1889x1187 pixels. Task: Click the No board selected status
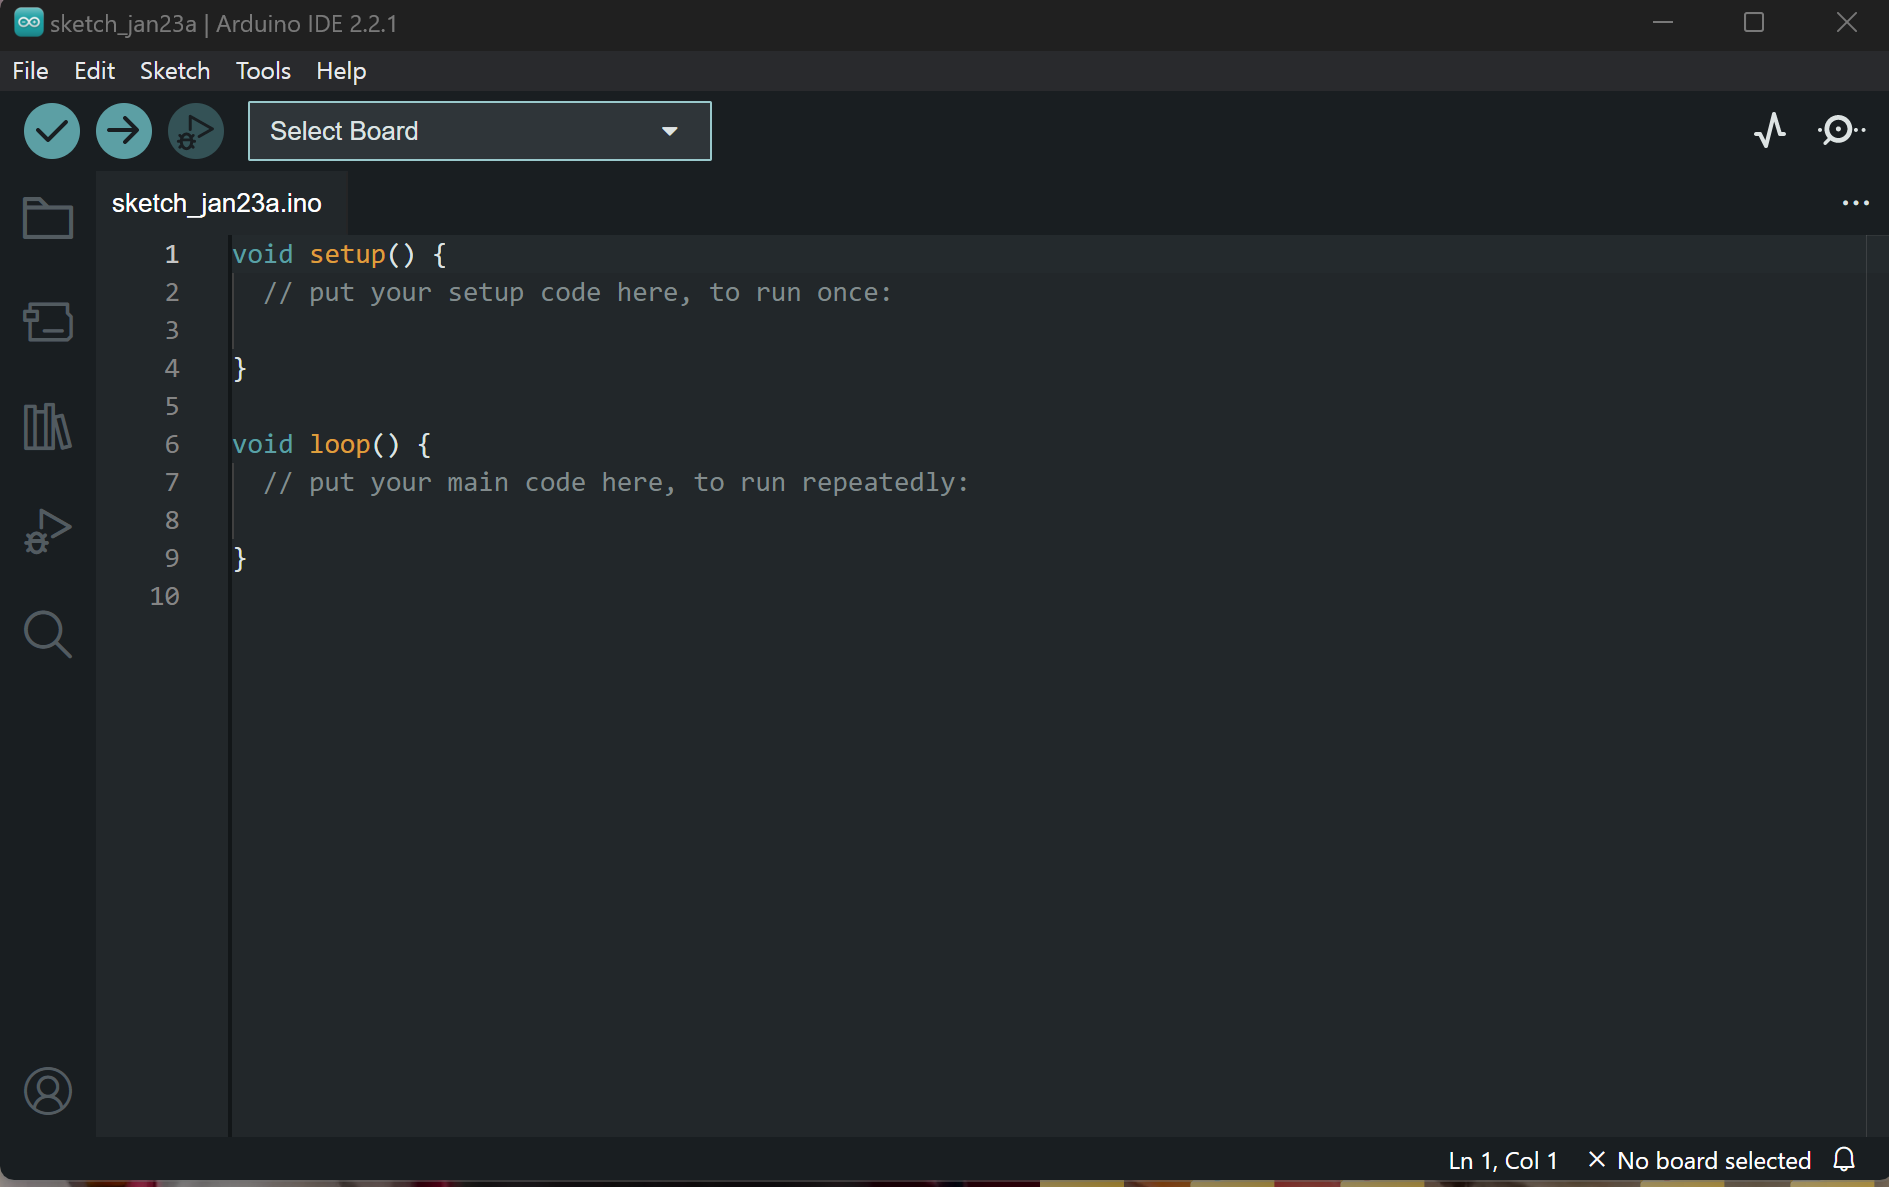pyautogui.click(x=1701, y=1161)
